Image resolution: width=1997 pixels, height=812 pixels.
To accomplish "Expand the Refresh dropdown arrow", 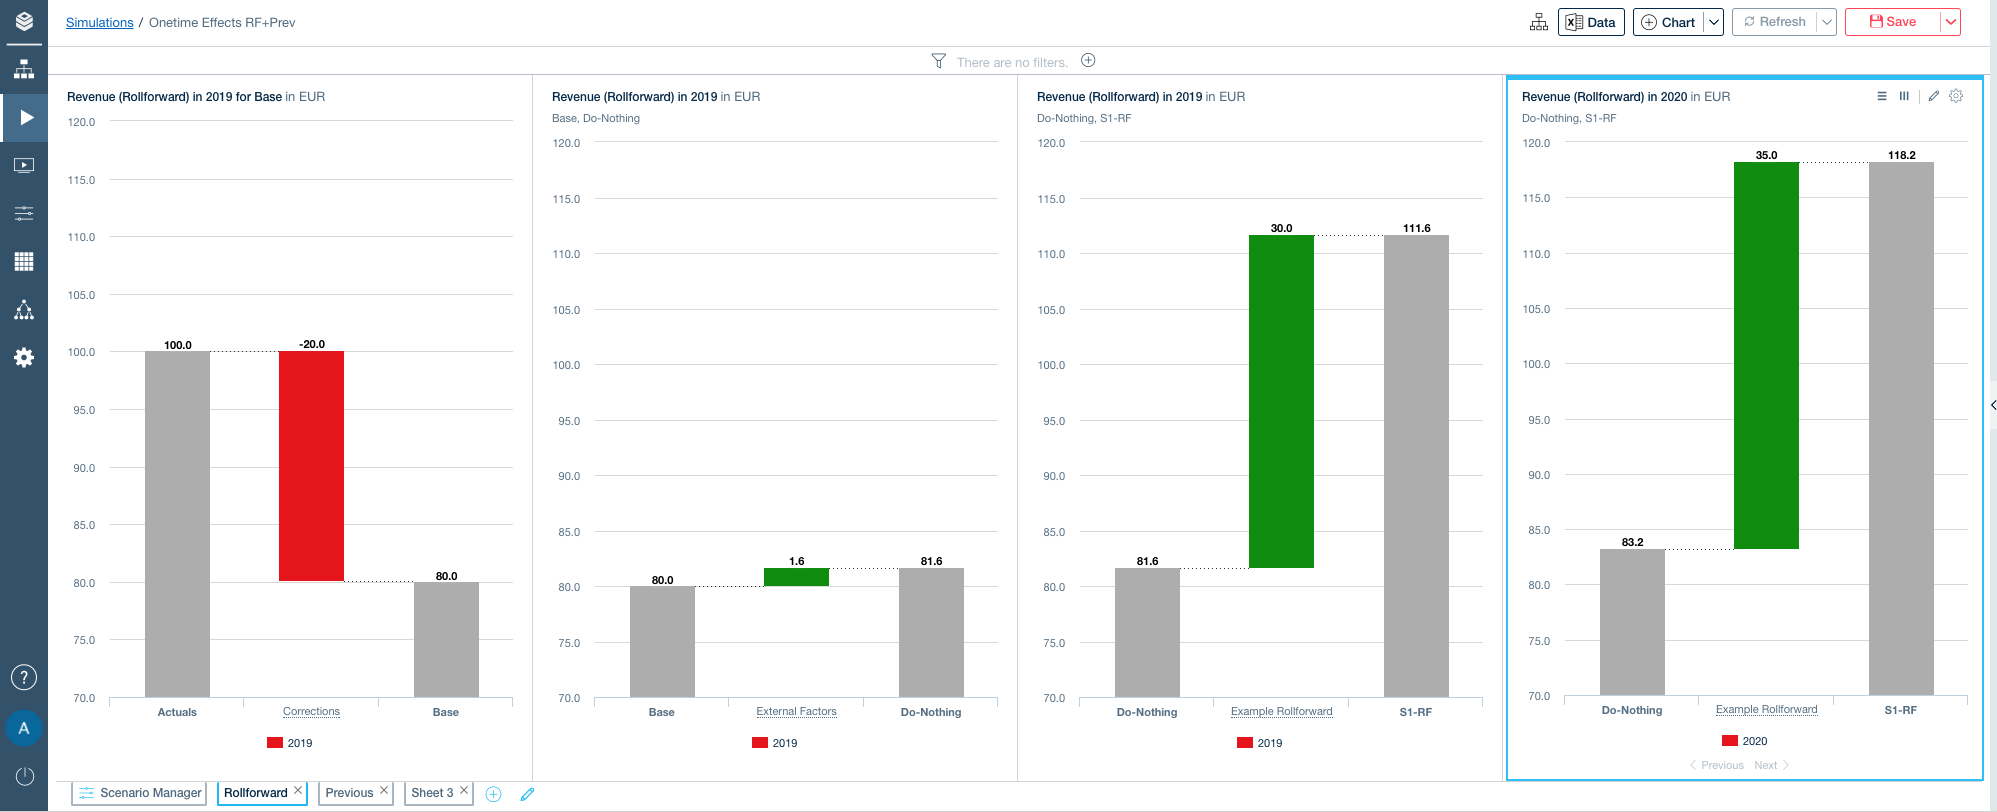I will (1826, 22).
